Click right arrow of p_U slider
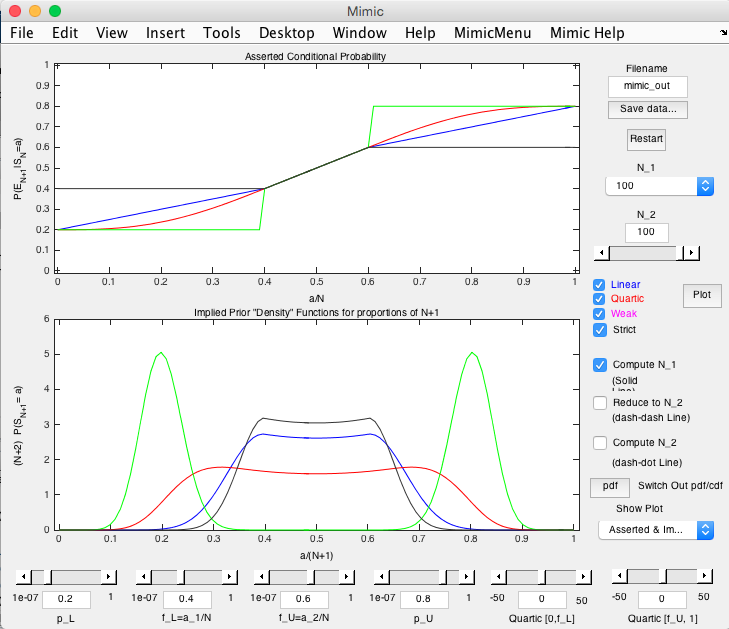The image size is (729, 629). click(466, 577)
